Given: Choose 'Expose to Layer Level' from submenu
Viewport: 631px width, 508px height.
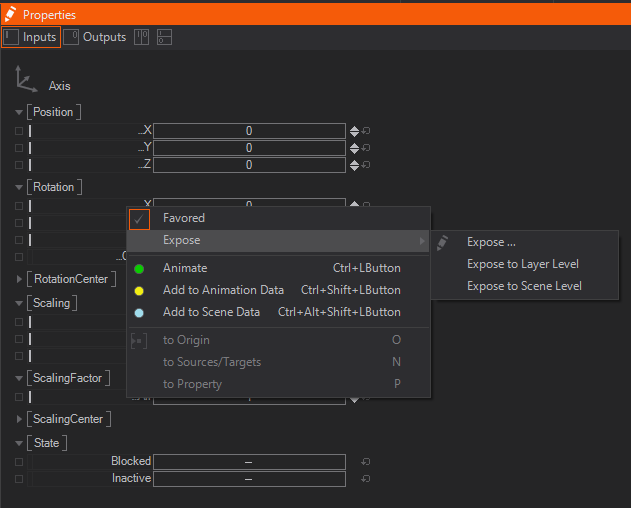Looking at the screenshot, I should [522, 264].
